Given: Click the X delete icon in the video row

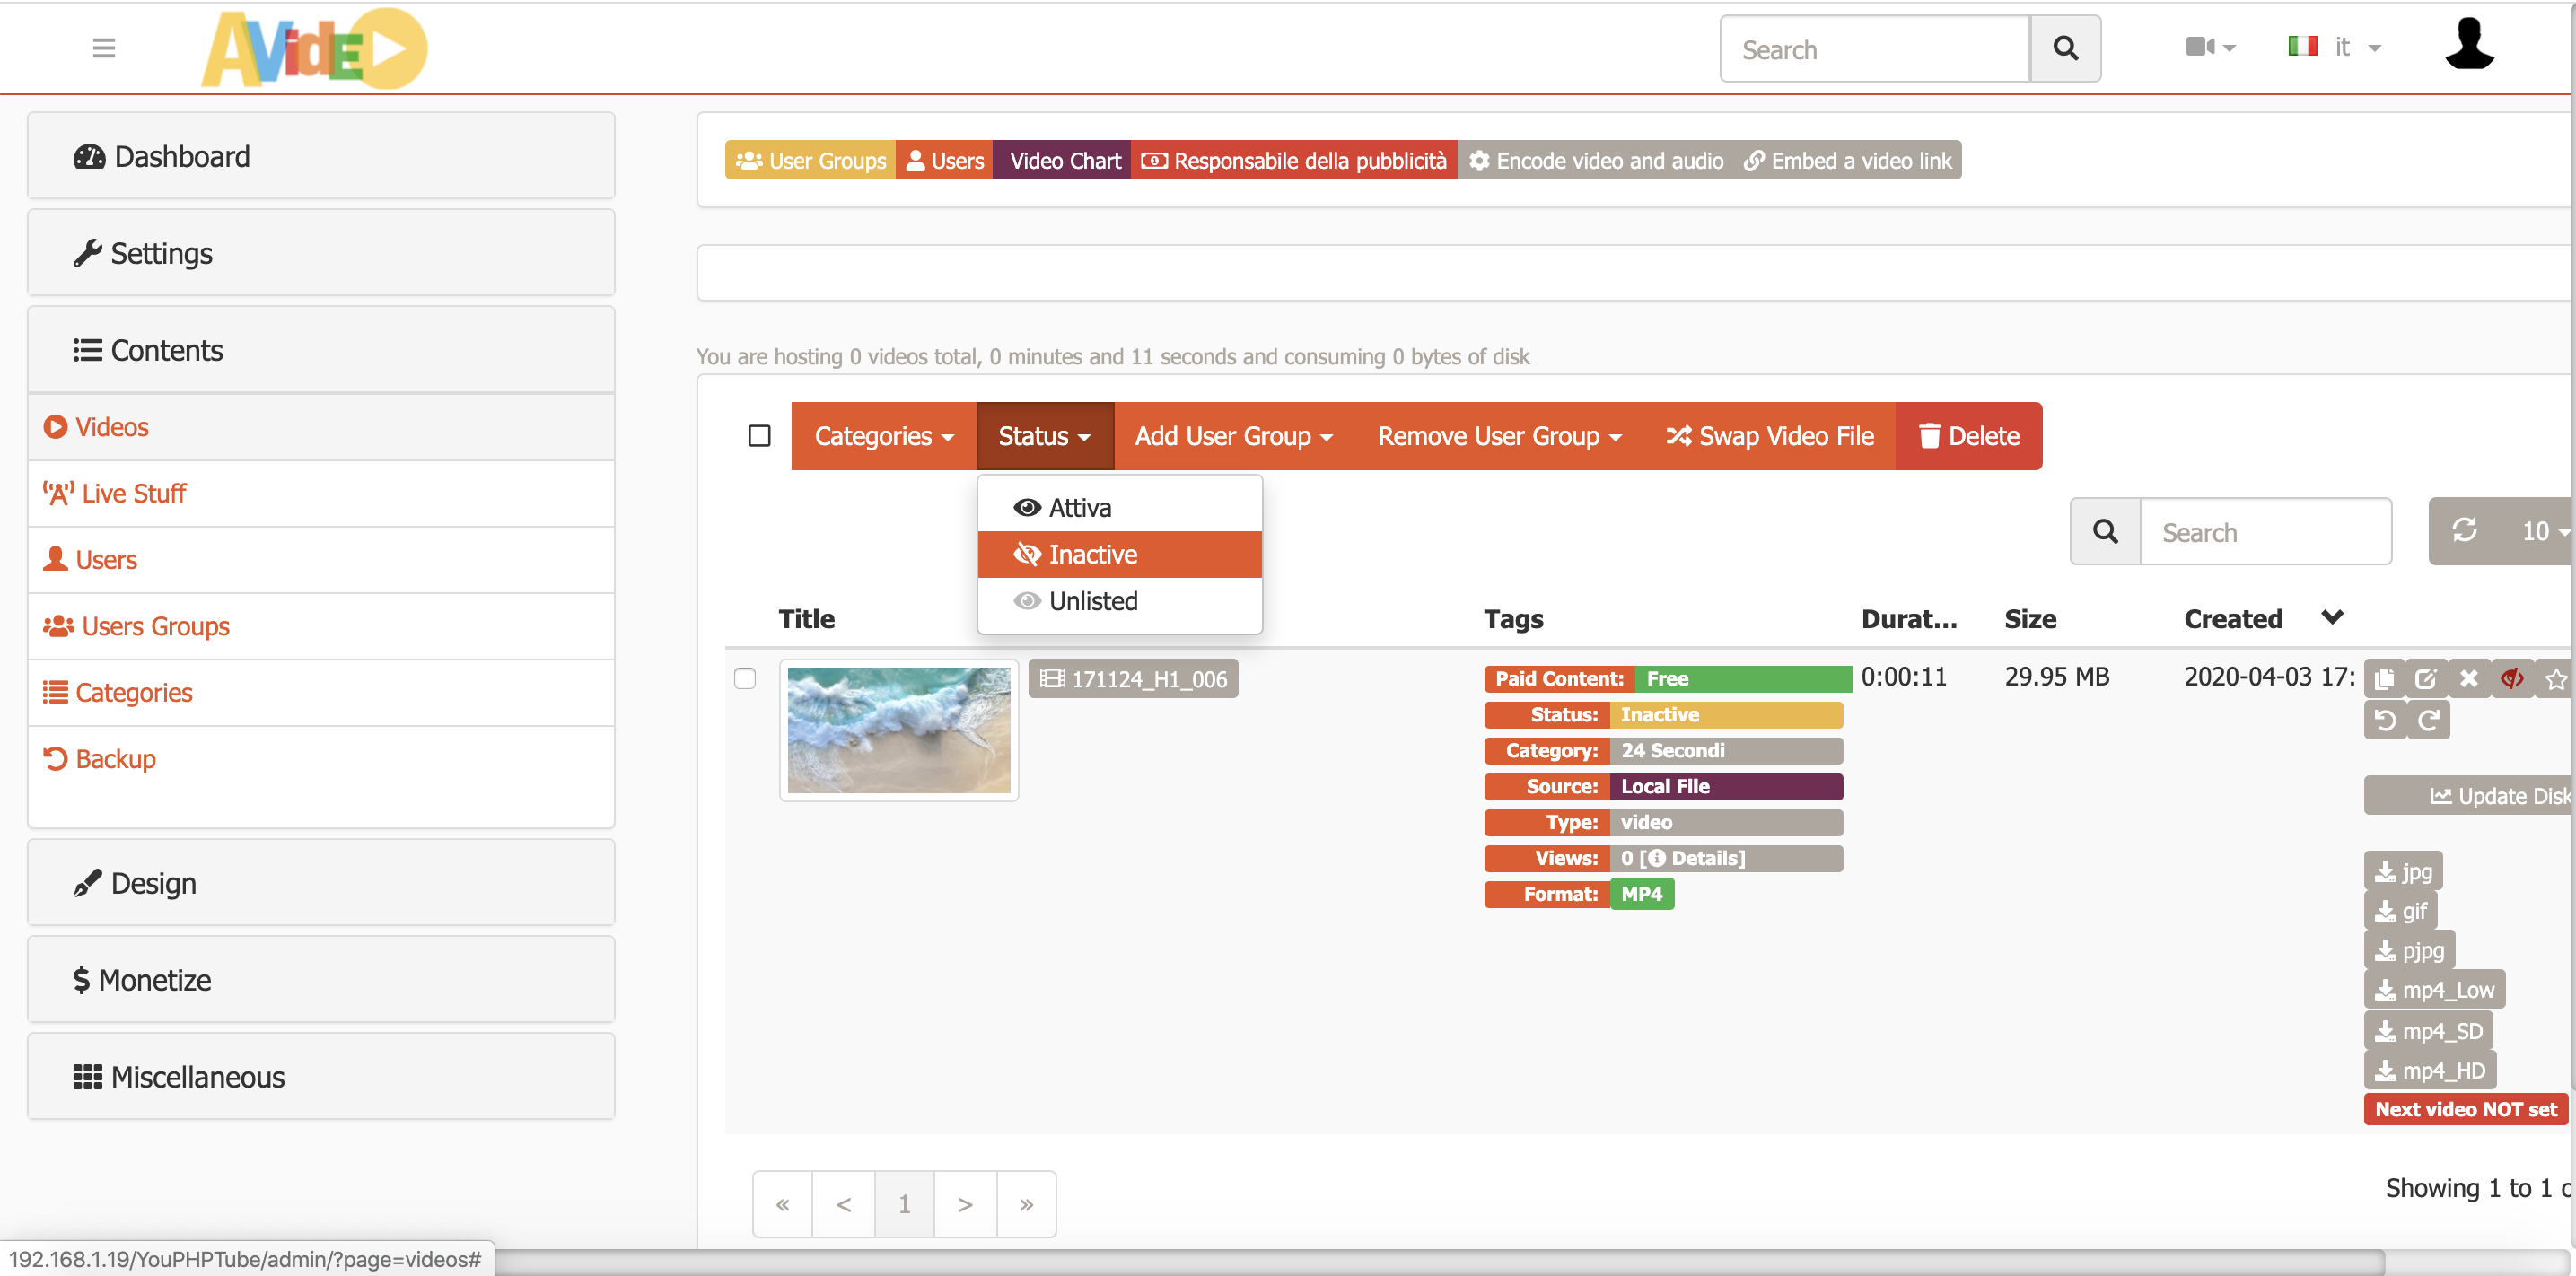Looking at the screenshot, I should pos(2469,679).
